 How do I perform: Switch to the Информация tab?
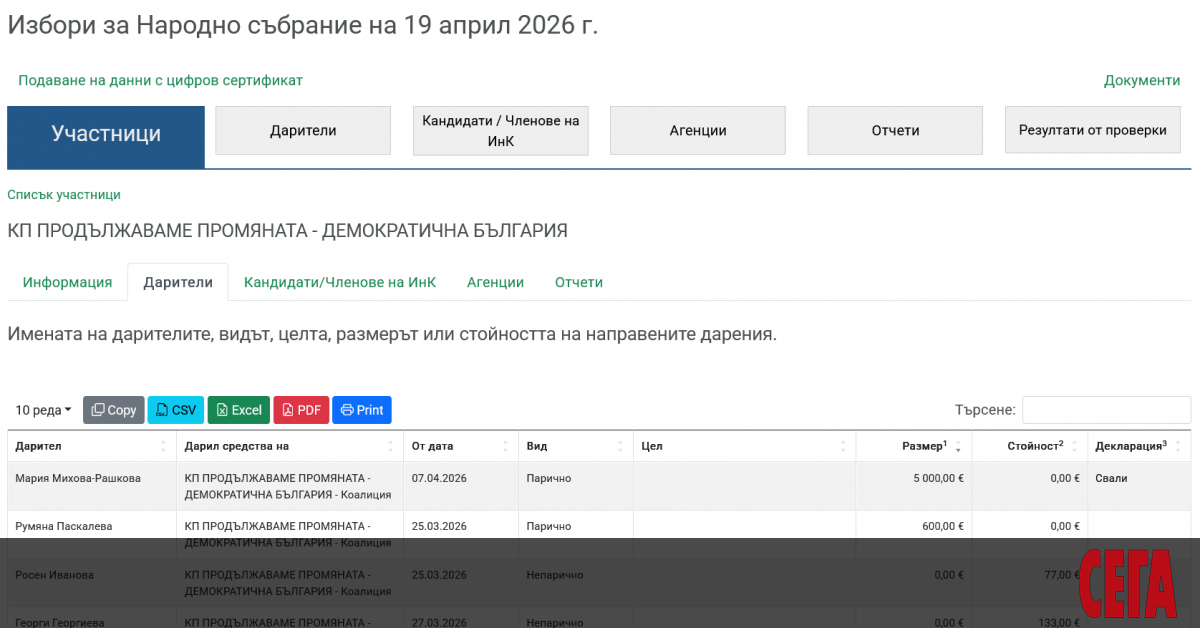(67, 282)
